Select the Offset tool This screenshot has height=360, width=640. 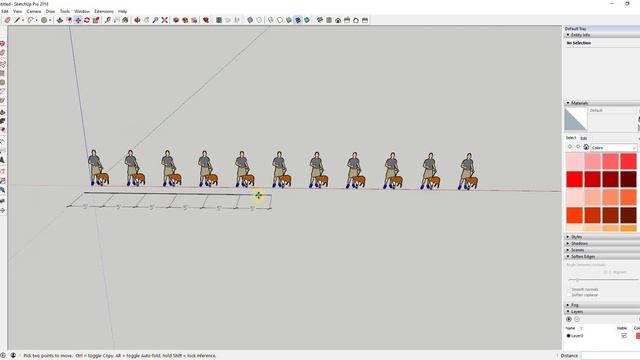click(69, 20)
